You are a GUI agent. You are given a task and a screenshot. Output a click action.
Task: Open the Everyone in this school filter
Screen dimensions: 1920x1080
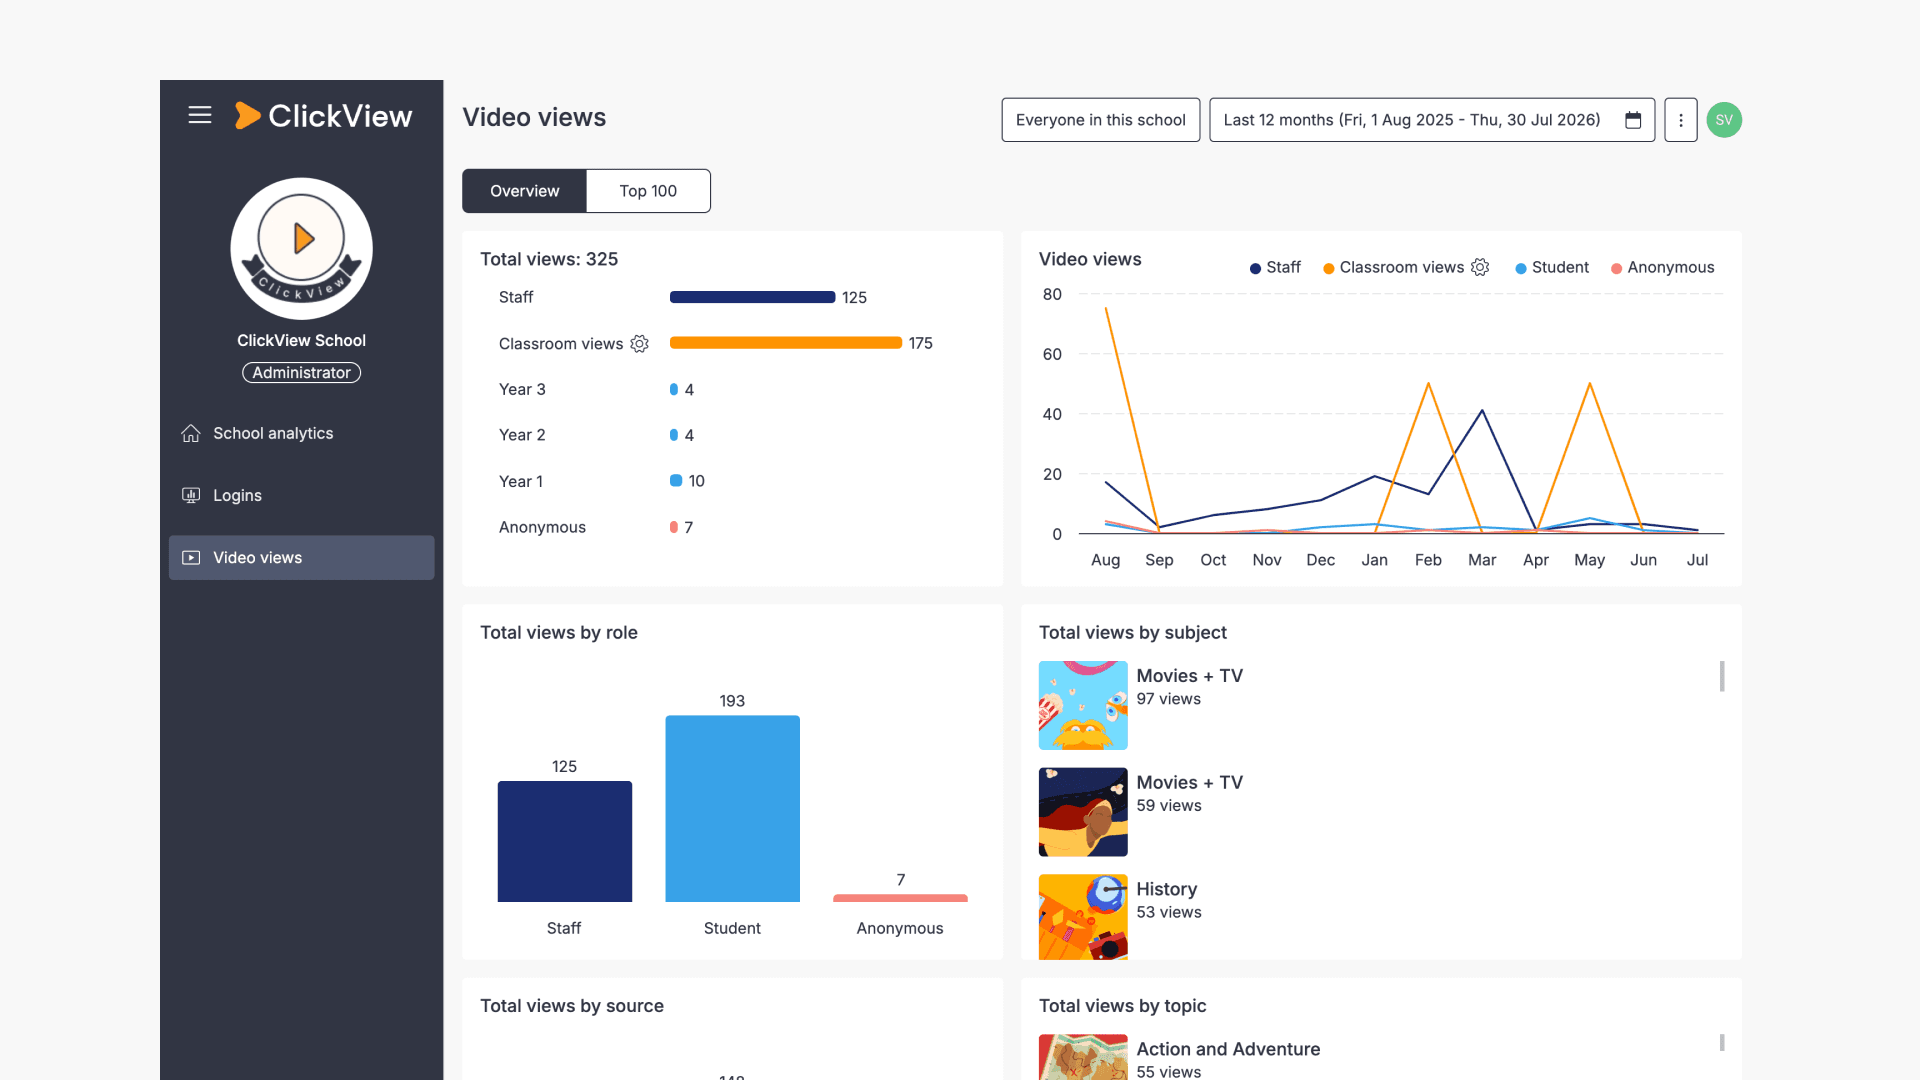click(1100, 120)
